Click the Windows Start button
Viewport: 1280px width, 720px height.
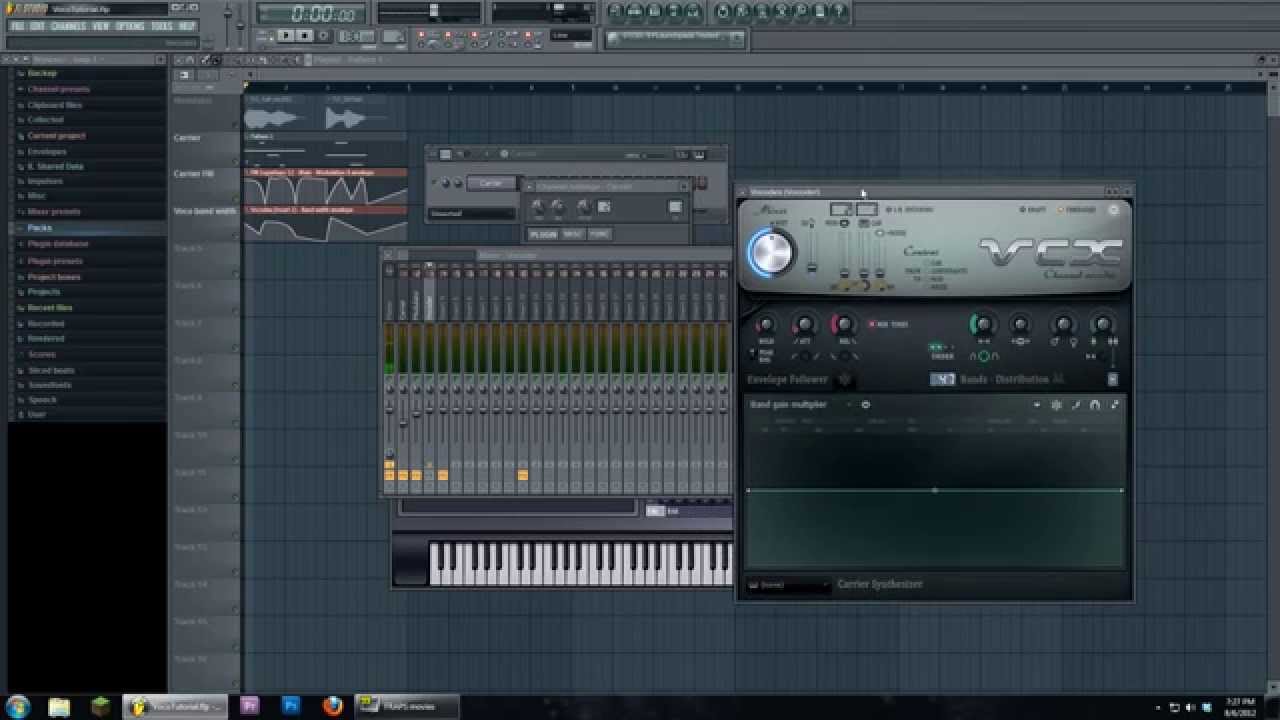click(18, 706)
